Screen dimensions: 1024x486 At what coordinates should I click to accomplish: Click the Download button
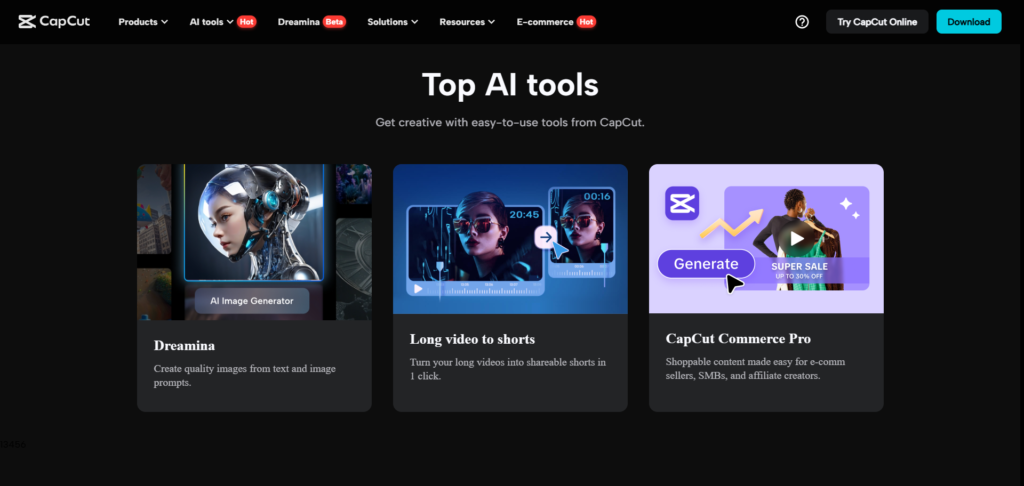click(x=968, y=22)
